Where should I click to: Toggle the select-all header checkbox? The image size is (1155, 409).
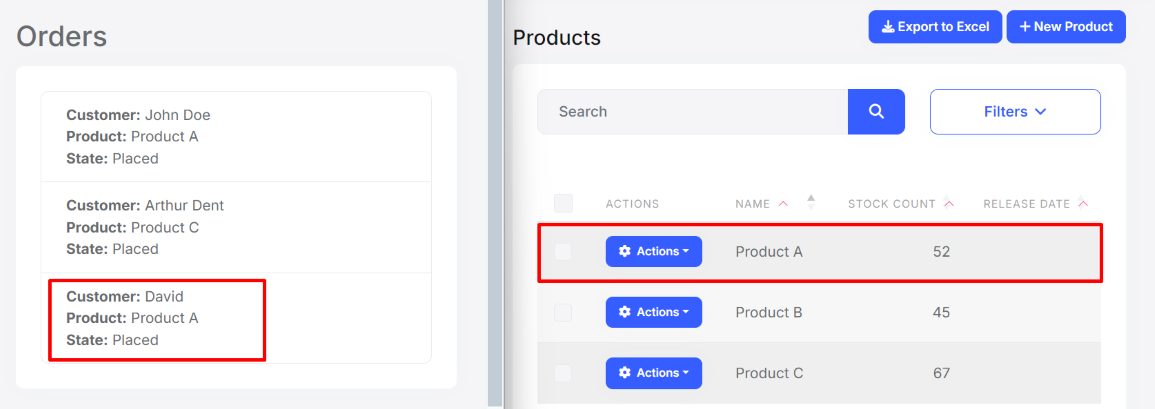pos(564,204)
